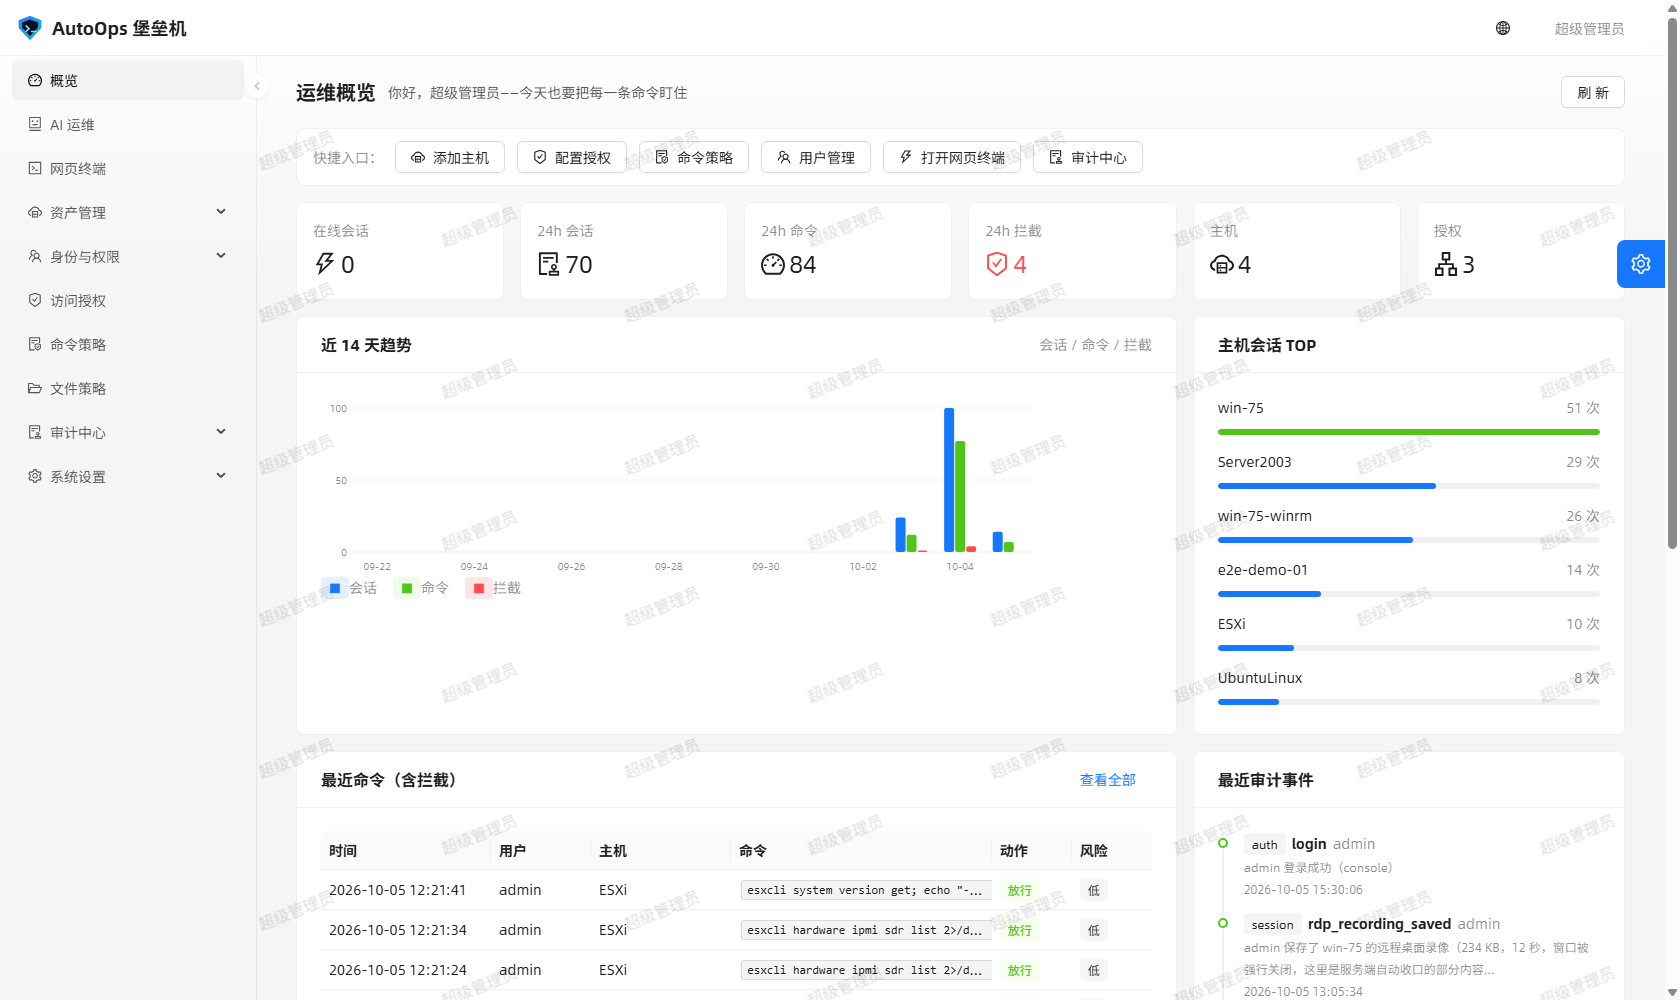Click quick-entry 审计中心 button
Image resolution: width=1680 pixels, height=1000 pixels.
click(1088, 157)
